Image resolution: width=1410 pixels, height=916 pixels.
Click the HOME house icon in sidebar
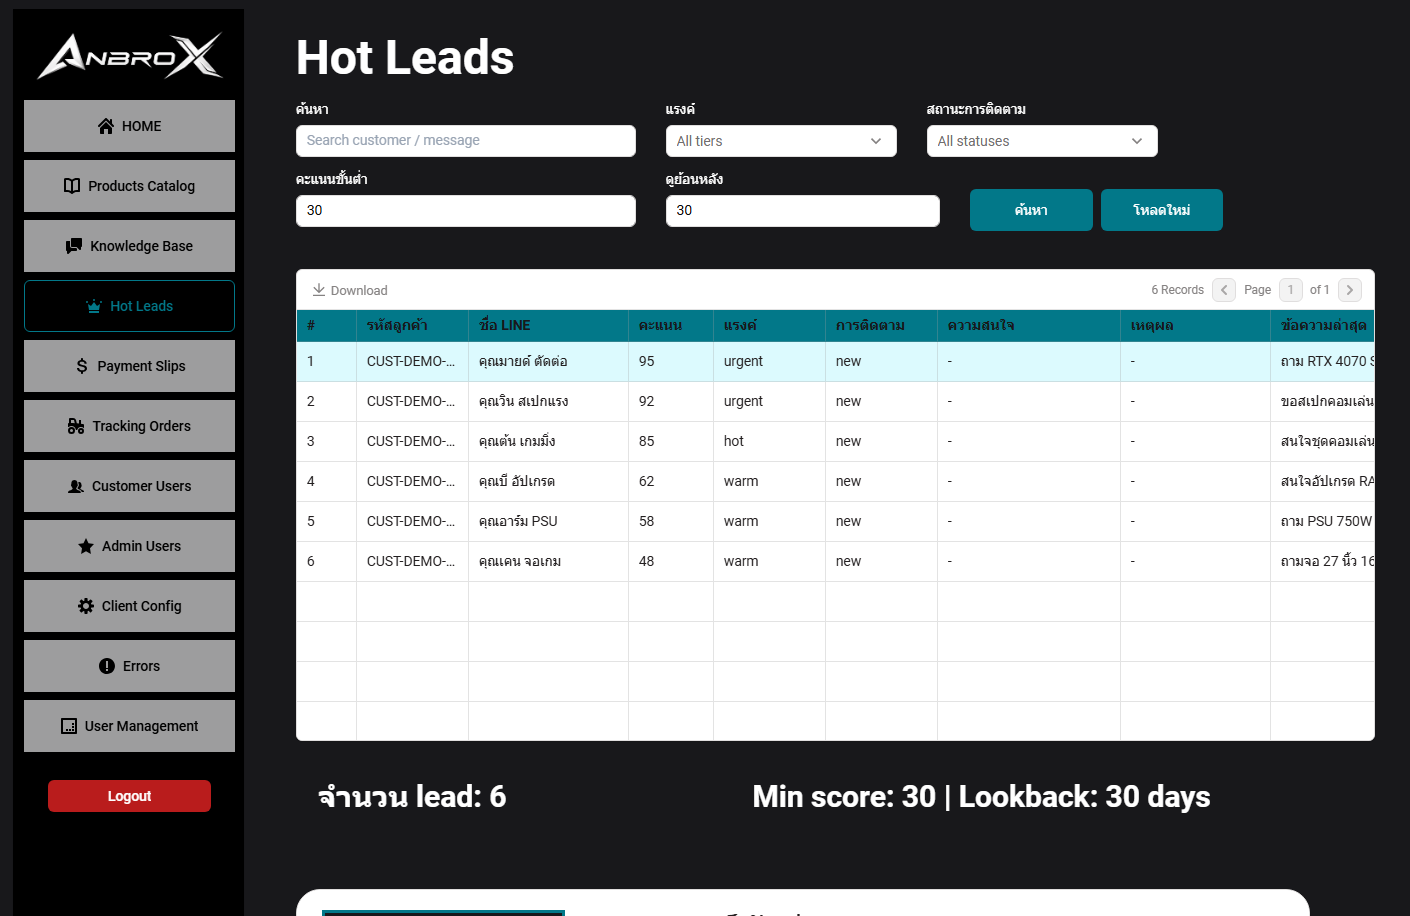pyautogui.click(x=106, y=126)
